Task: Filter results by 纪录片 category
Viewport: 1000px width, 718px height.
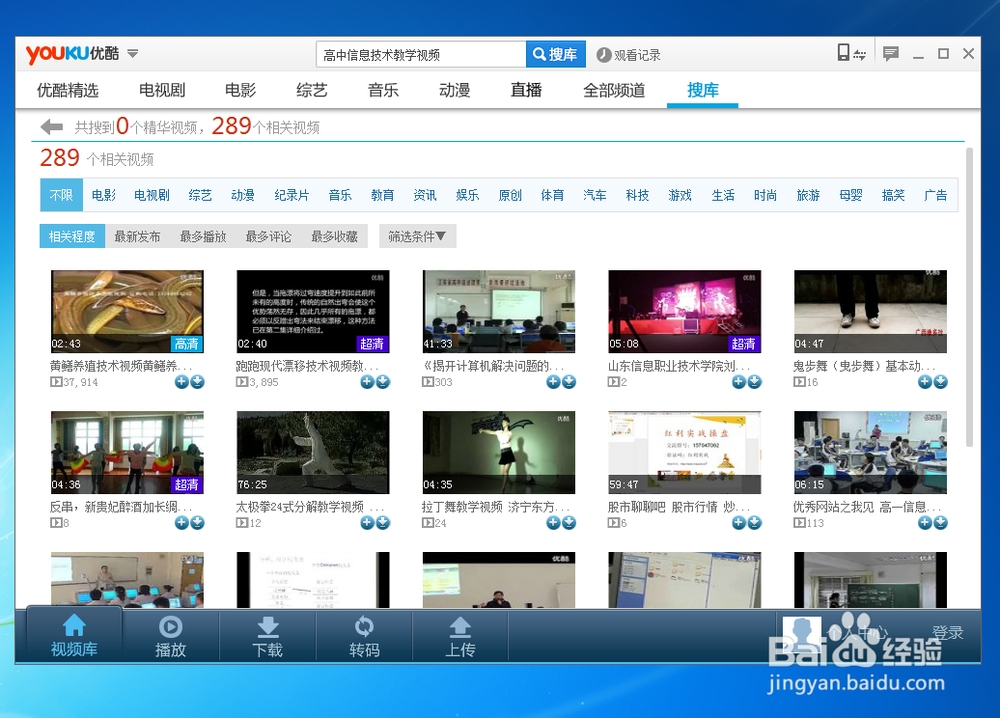Action: pos(291,195)
